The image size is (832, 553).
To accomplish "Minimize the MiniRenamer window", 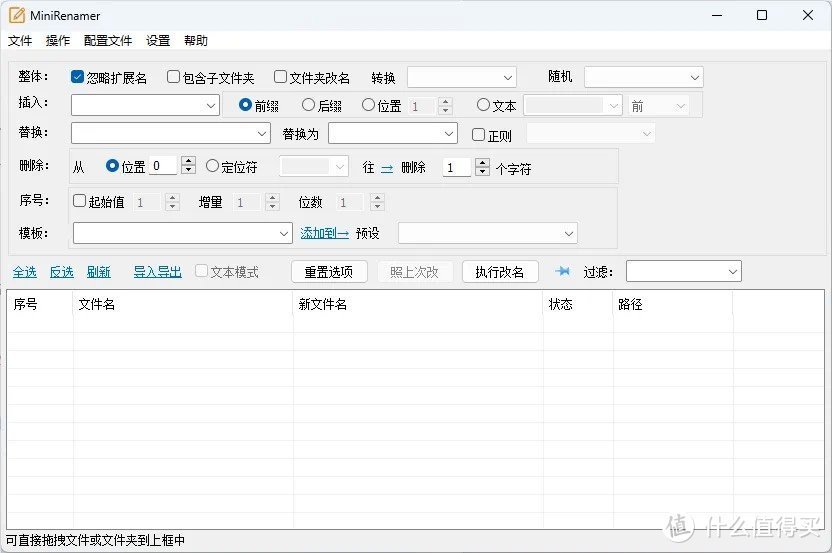I will (x=717, y=15).
